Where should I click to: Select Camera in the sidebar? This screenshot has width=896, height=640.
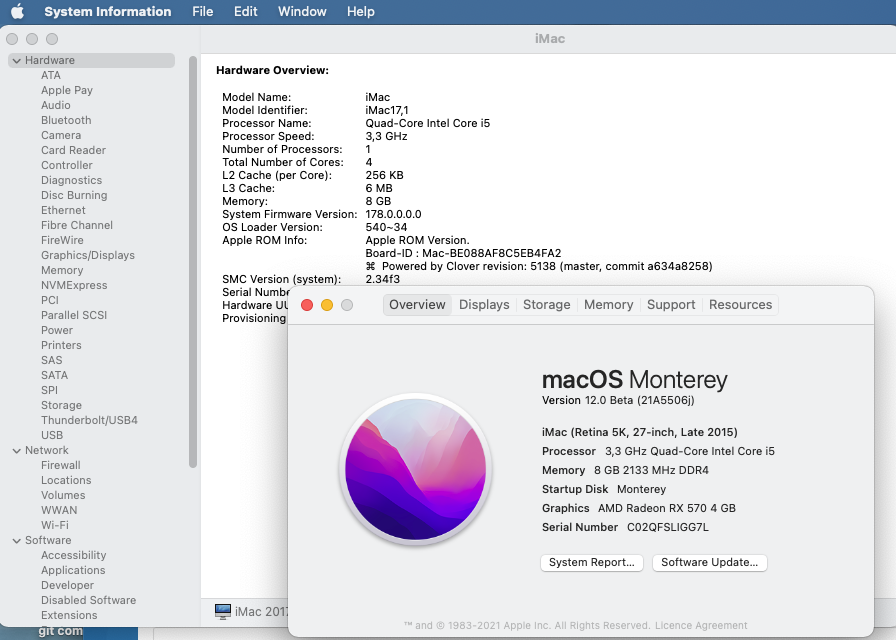[61, 135]
